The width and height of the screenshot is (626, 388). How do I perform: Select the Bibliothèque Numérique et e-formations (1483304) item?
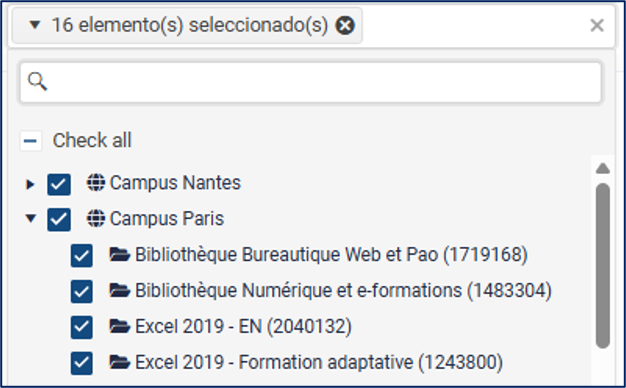tap(343, 290)
